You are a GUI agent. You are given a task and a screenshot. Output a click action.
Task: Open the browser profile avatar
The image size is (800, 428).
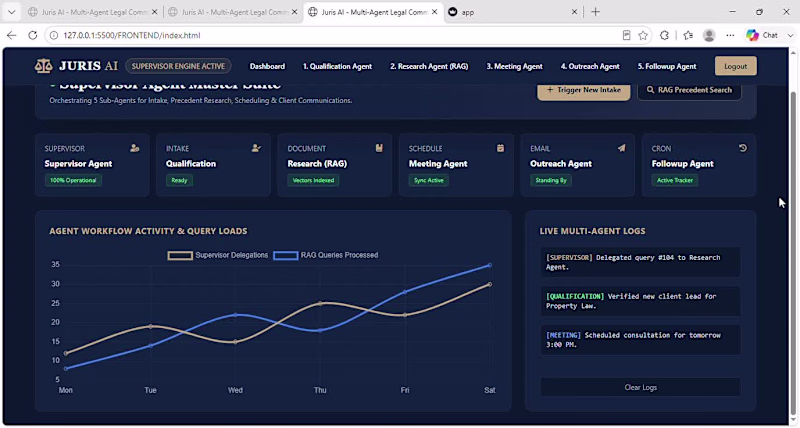(709, 35)
